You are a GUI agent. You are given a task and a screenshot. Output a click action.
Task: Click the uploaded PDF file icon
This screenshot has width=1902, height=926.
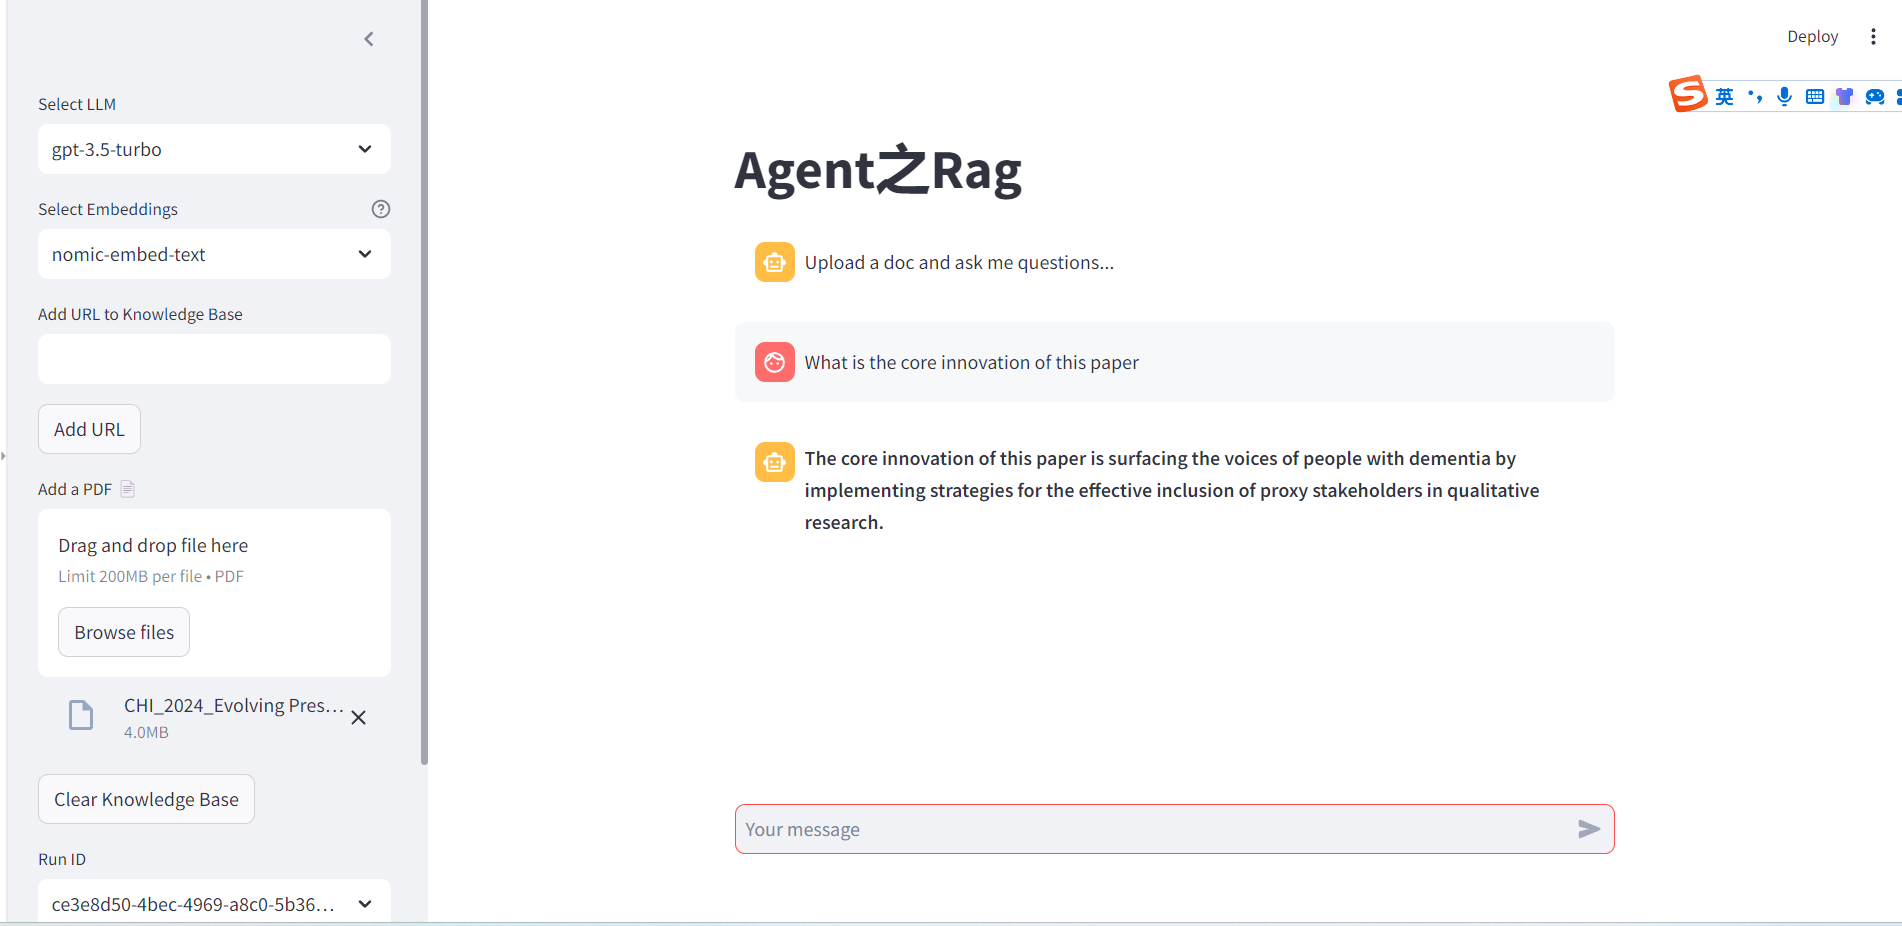pyautogui.click(x=81, y=716)
